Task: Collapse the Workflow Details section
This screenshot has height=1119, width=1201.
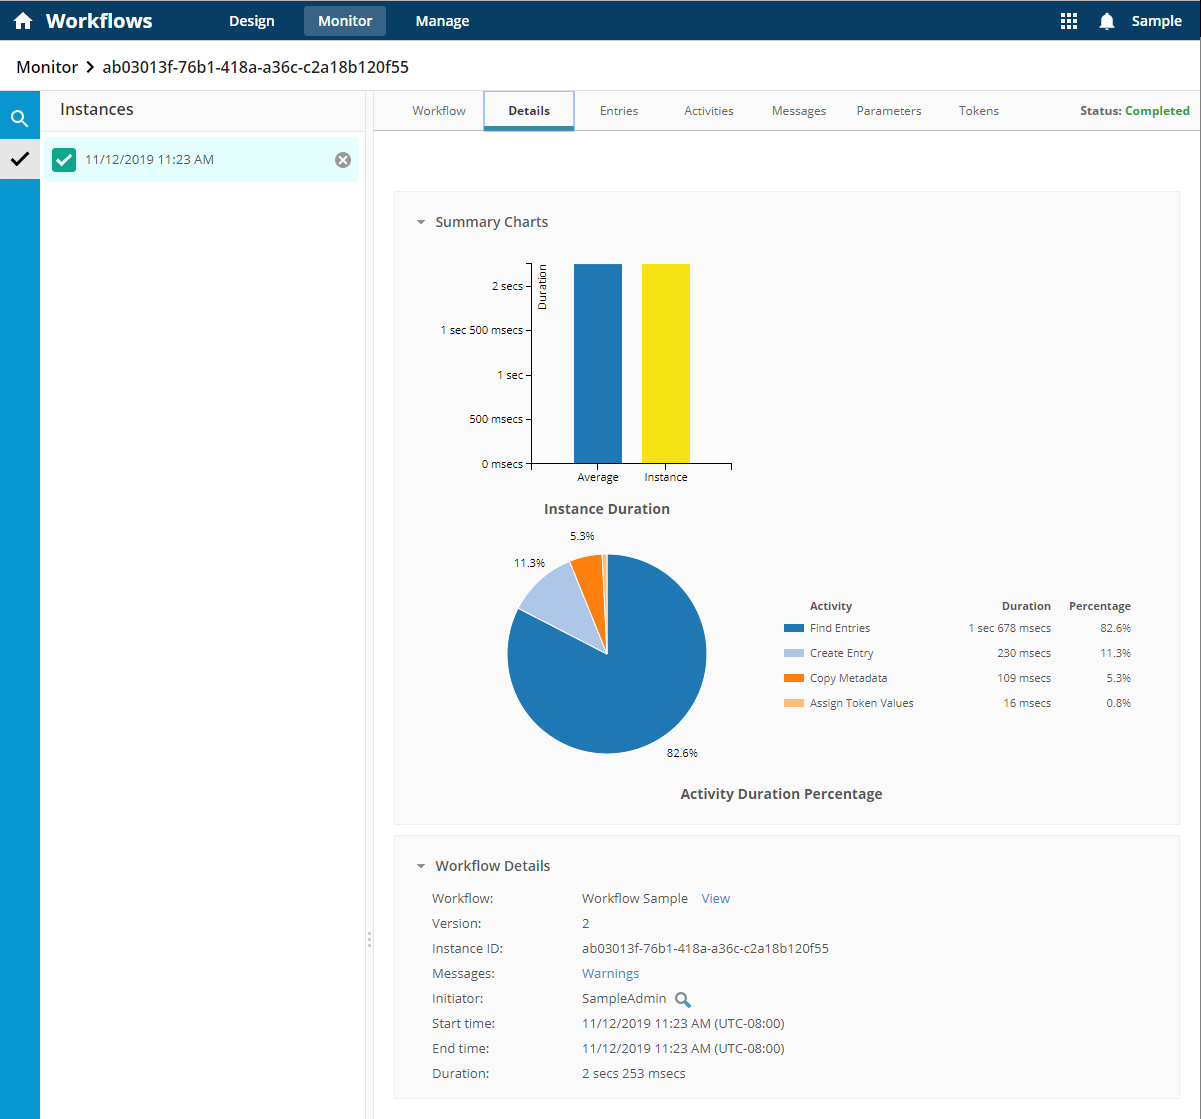Action: 421,866
